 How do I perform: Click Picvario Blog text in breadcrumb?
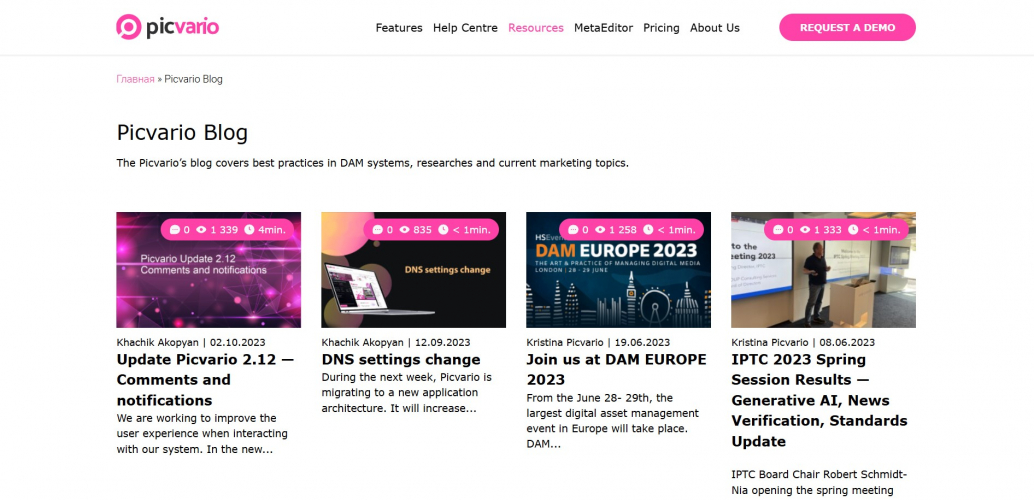click(193, 79)
